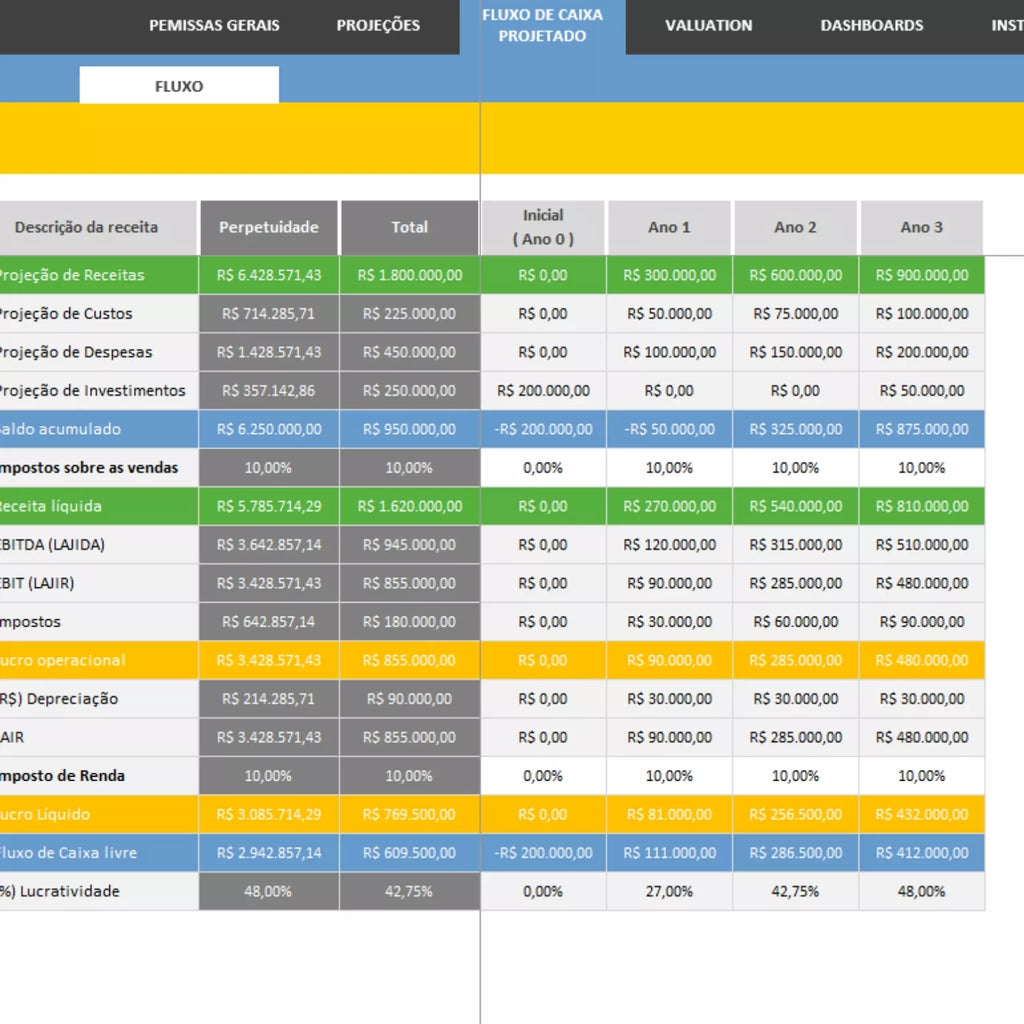
Task: Click the Inicial (Ano 0) header
Action: coord(543,227)
